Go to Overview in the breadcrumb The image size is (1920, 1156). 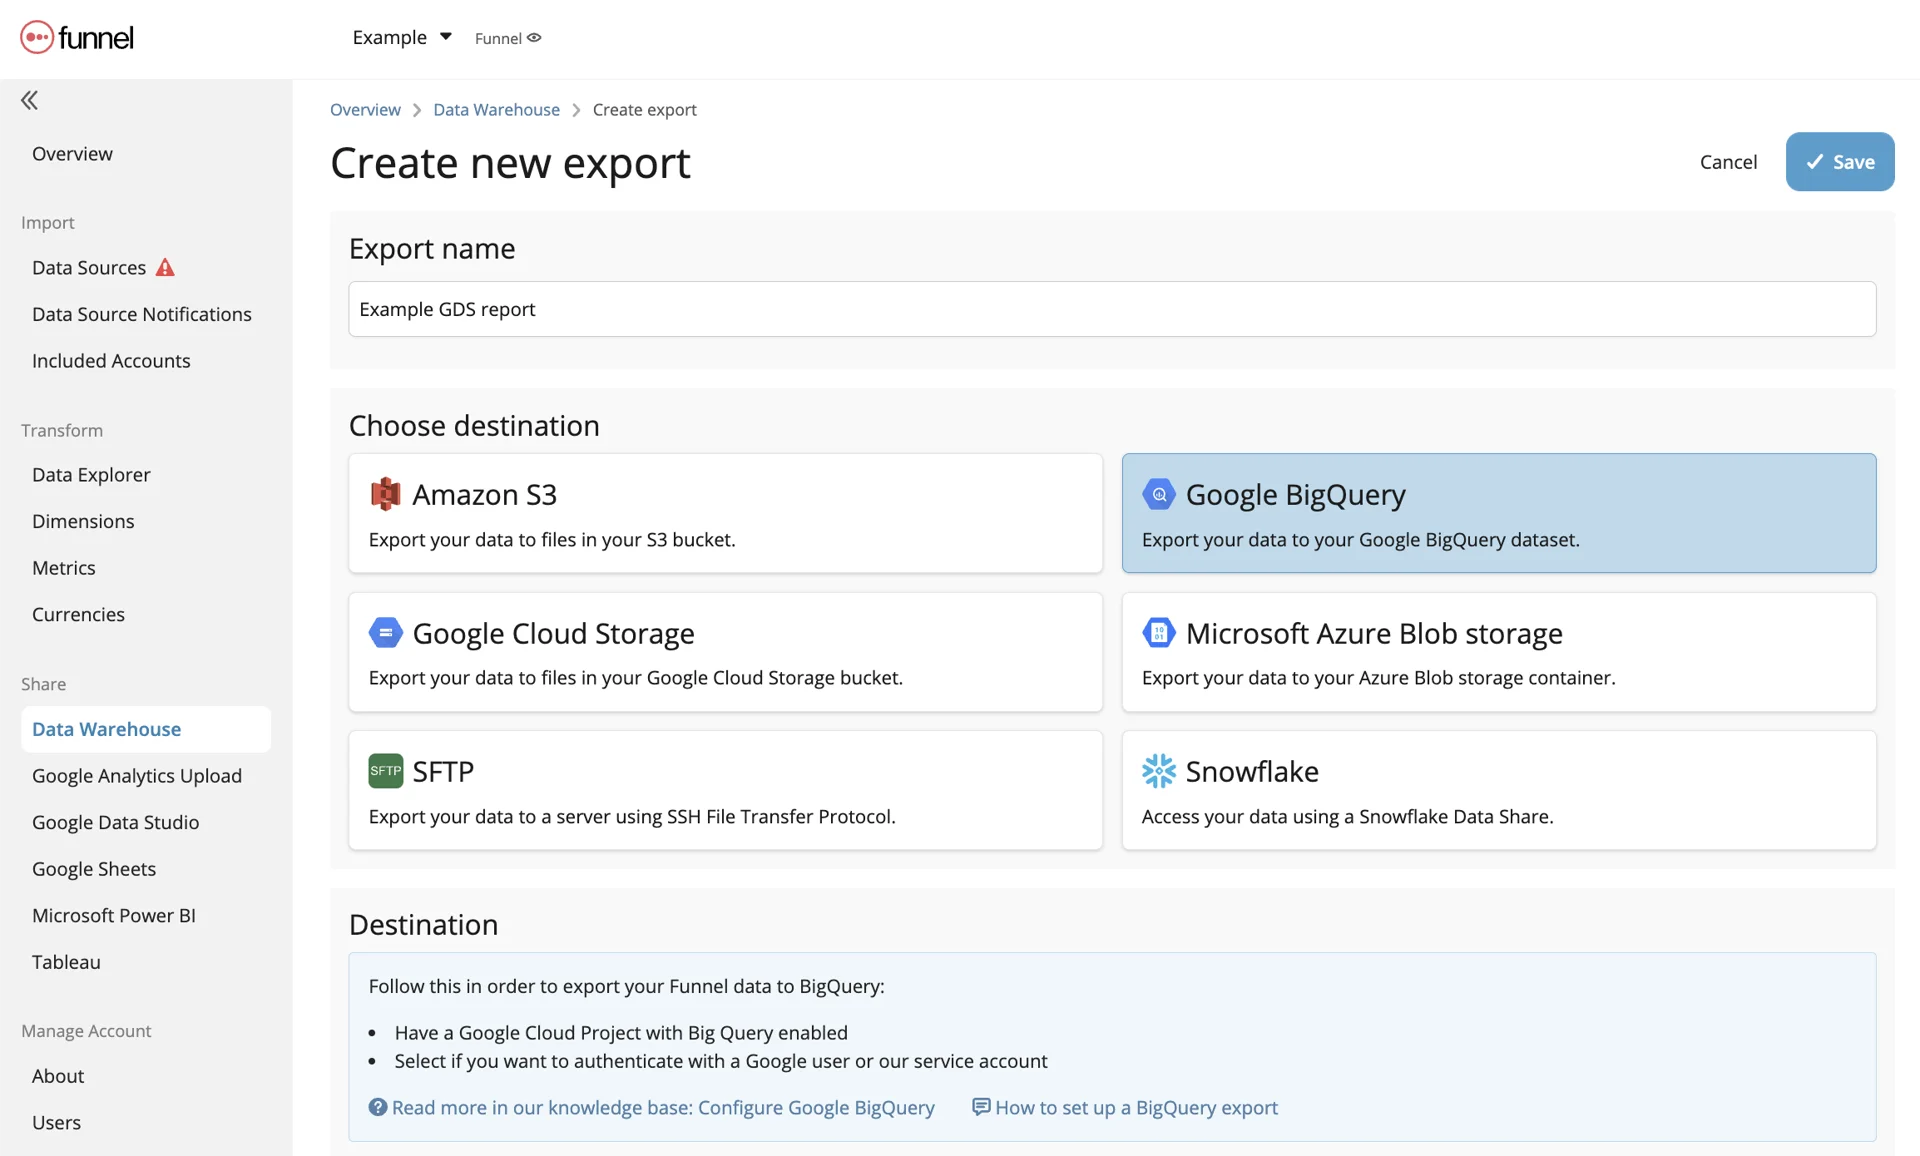(365, 110)
